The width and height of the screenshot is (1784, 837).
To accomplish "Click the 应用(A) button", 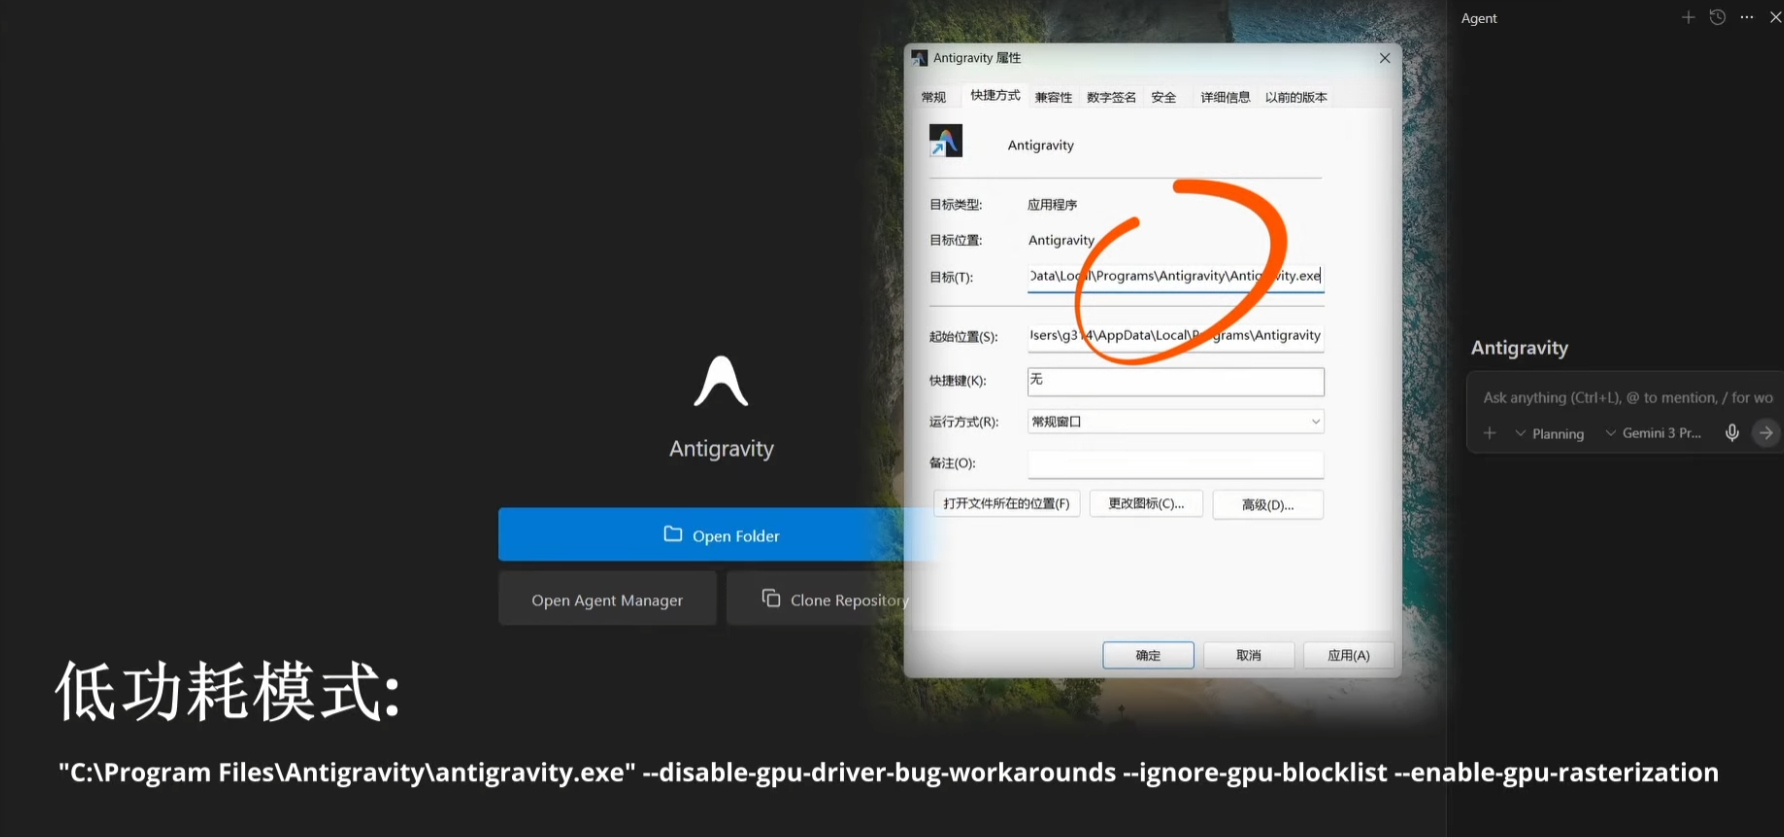I will tap(1349, 655).
